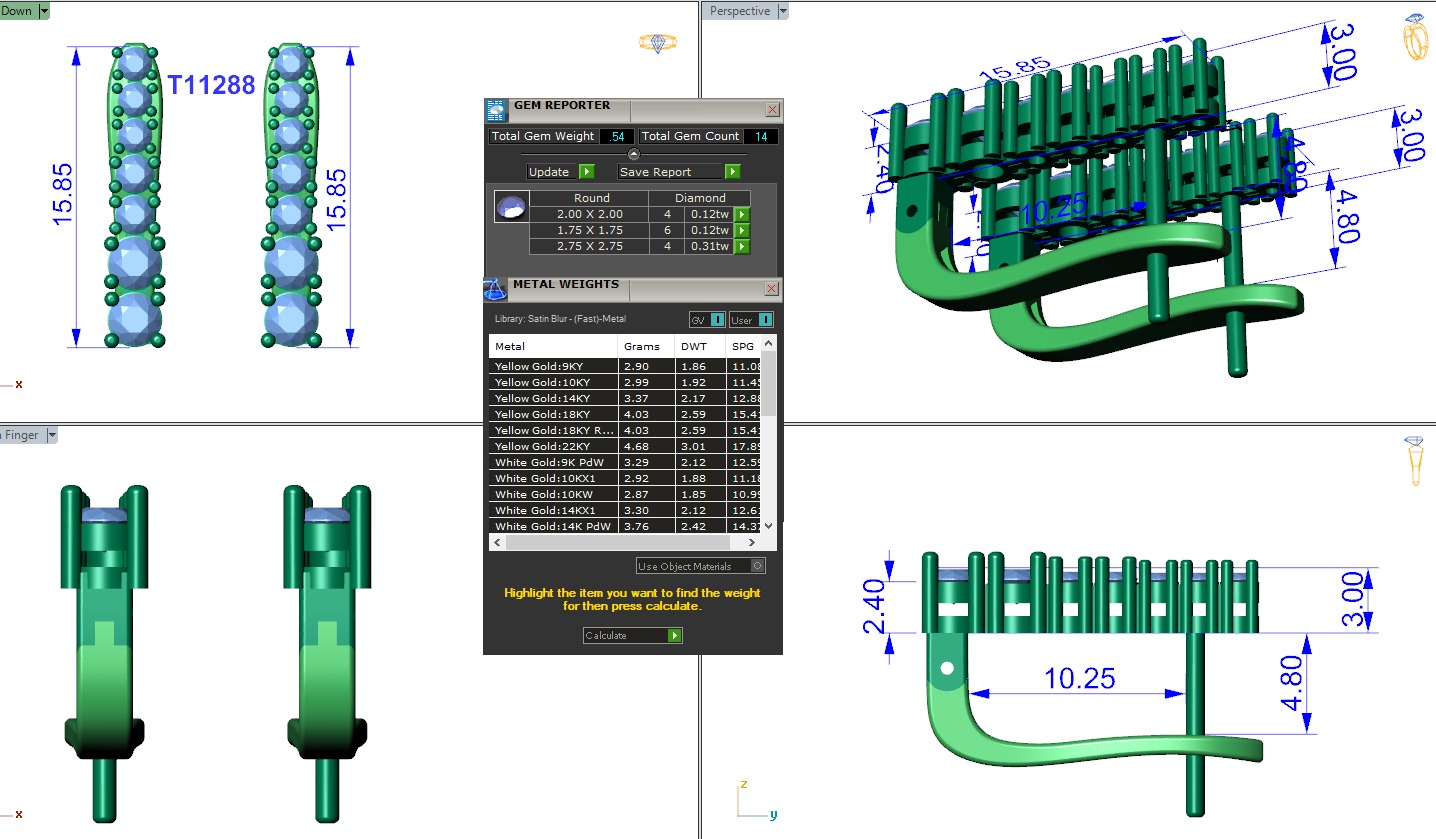
Task: Open the Looking Down viewport dropdown arrow
Action: [x=44, y=11]
